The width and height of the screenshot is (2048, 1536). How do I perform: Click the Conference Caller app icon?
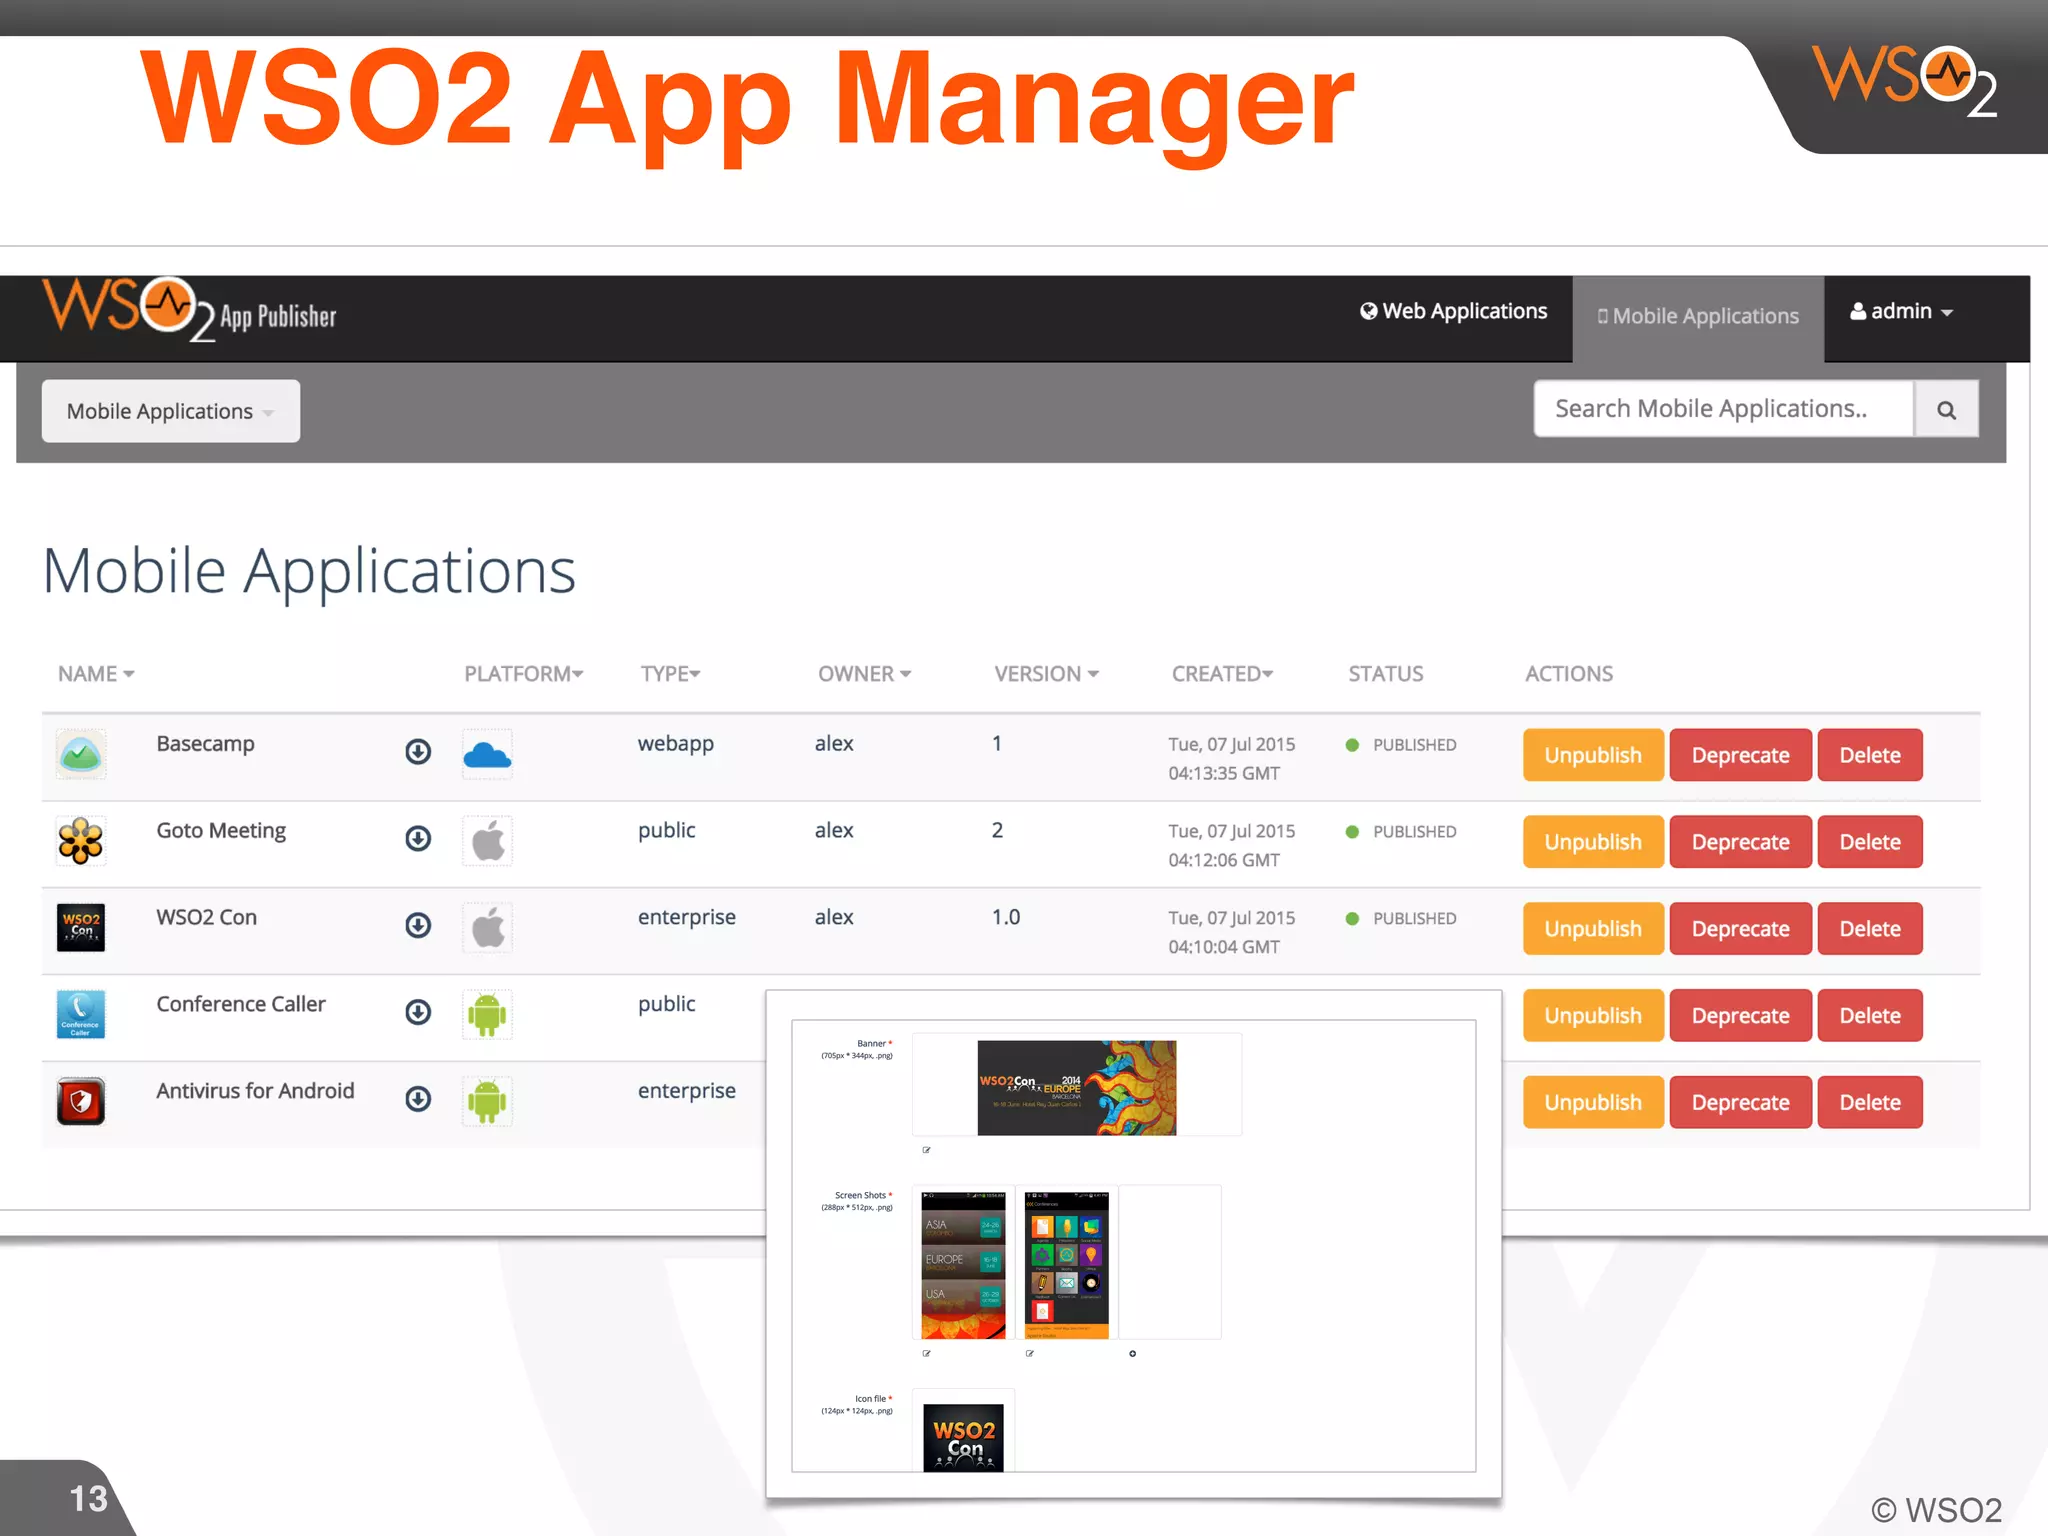click(x=81, y=1014)
